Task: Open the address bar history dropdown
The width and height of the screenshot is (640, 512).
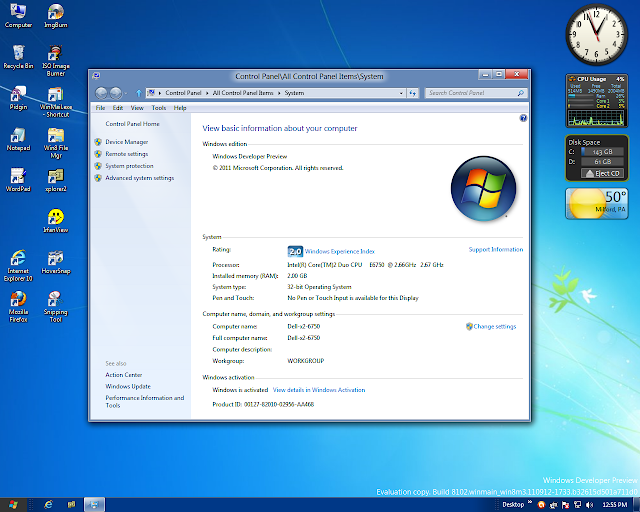Action: (x=401, y=93)
